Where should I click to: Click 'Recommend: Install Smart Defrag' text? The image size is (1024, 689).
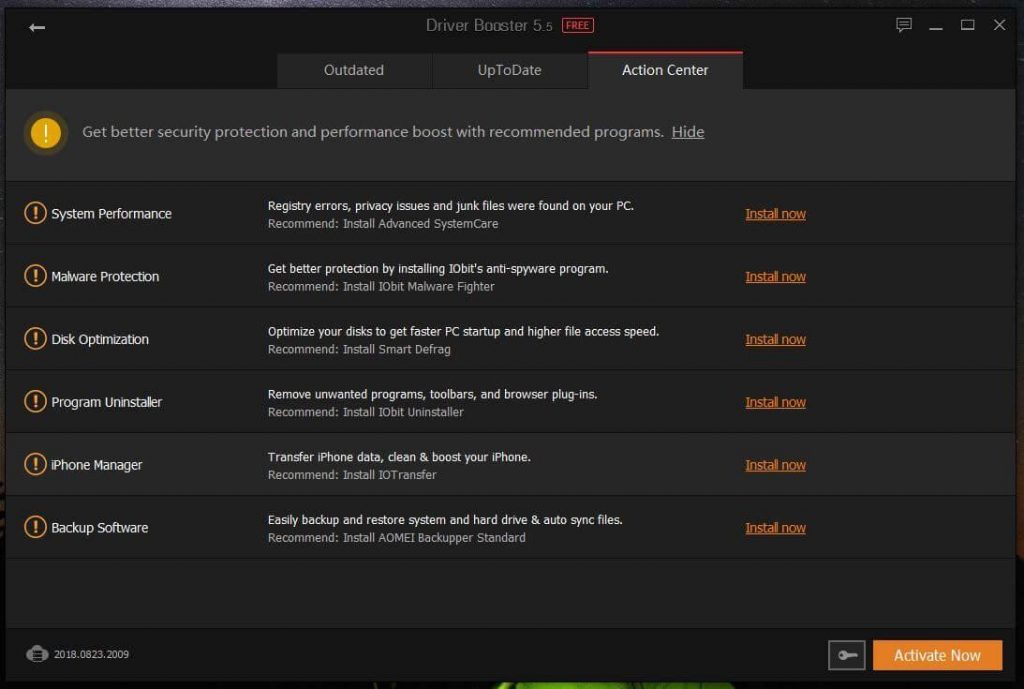pos(359,349)
